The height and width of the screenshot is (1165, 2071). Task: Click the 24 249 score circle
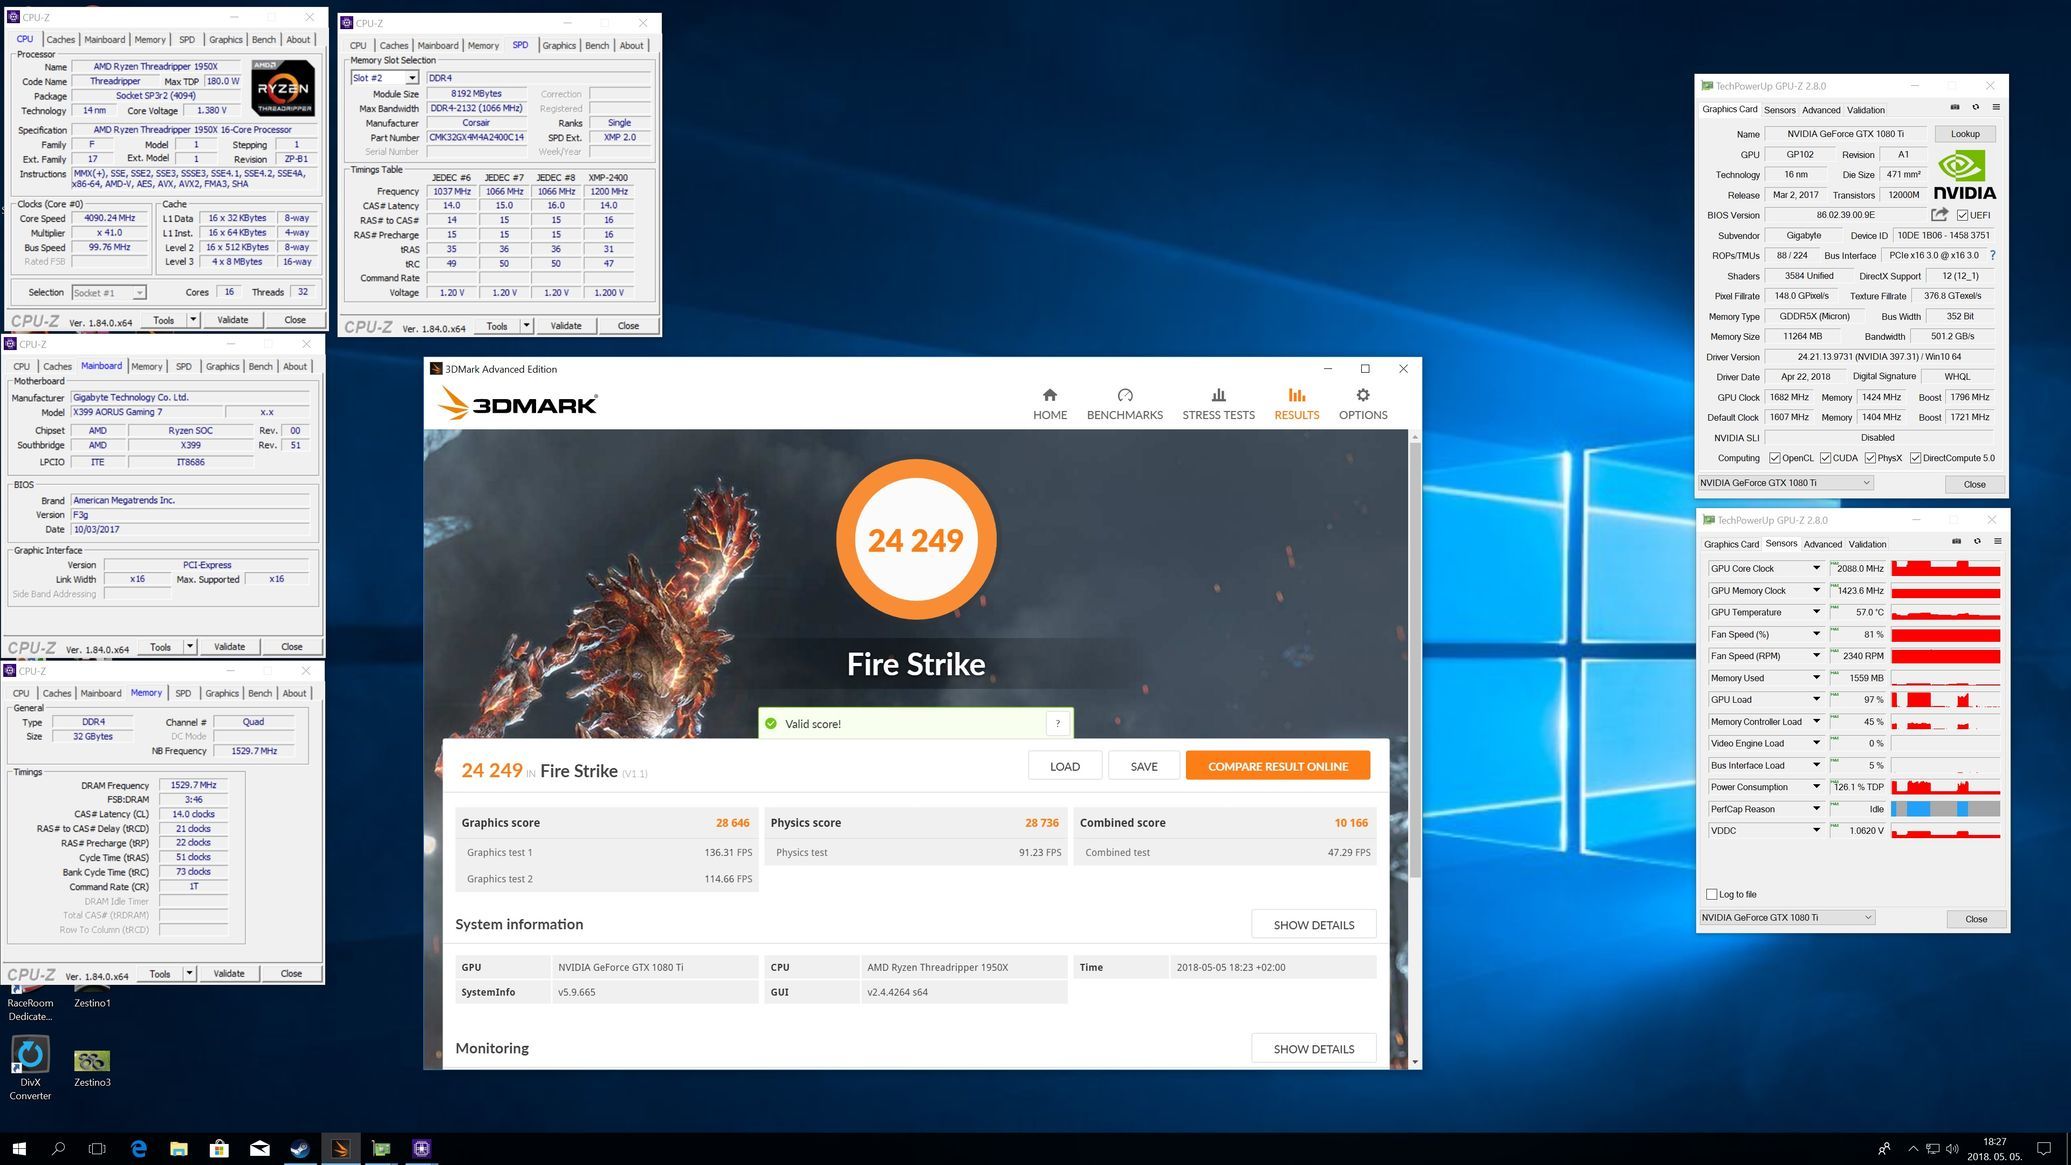coord(915,539)
